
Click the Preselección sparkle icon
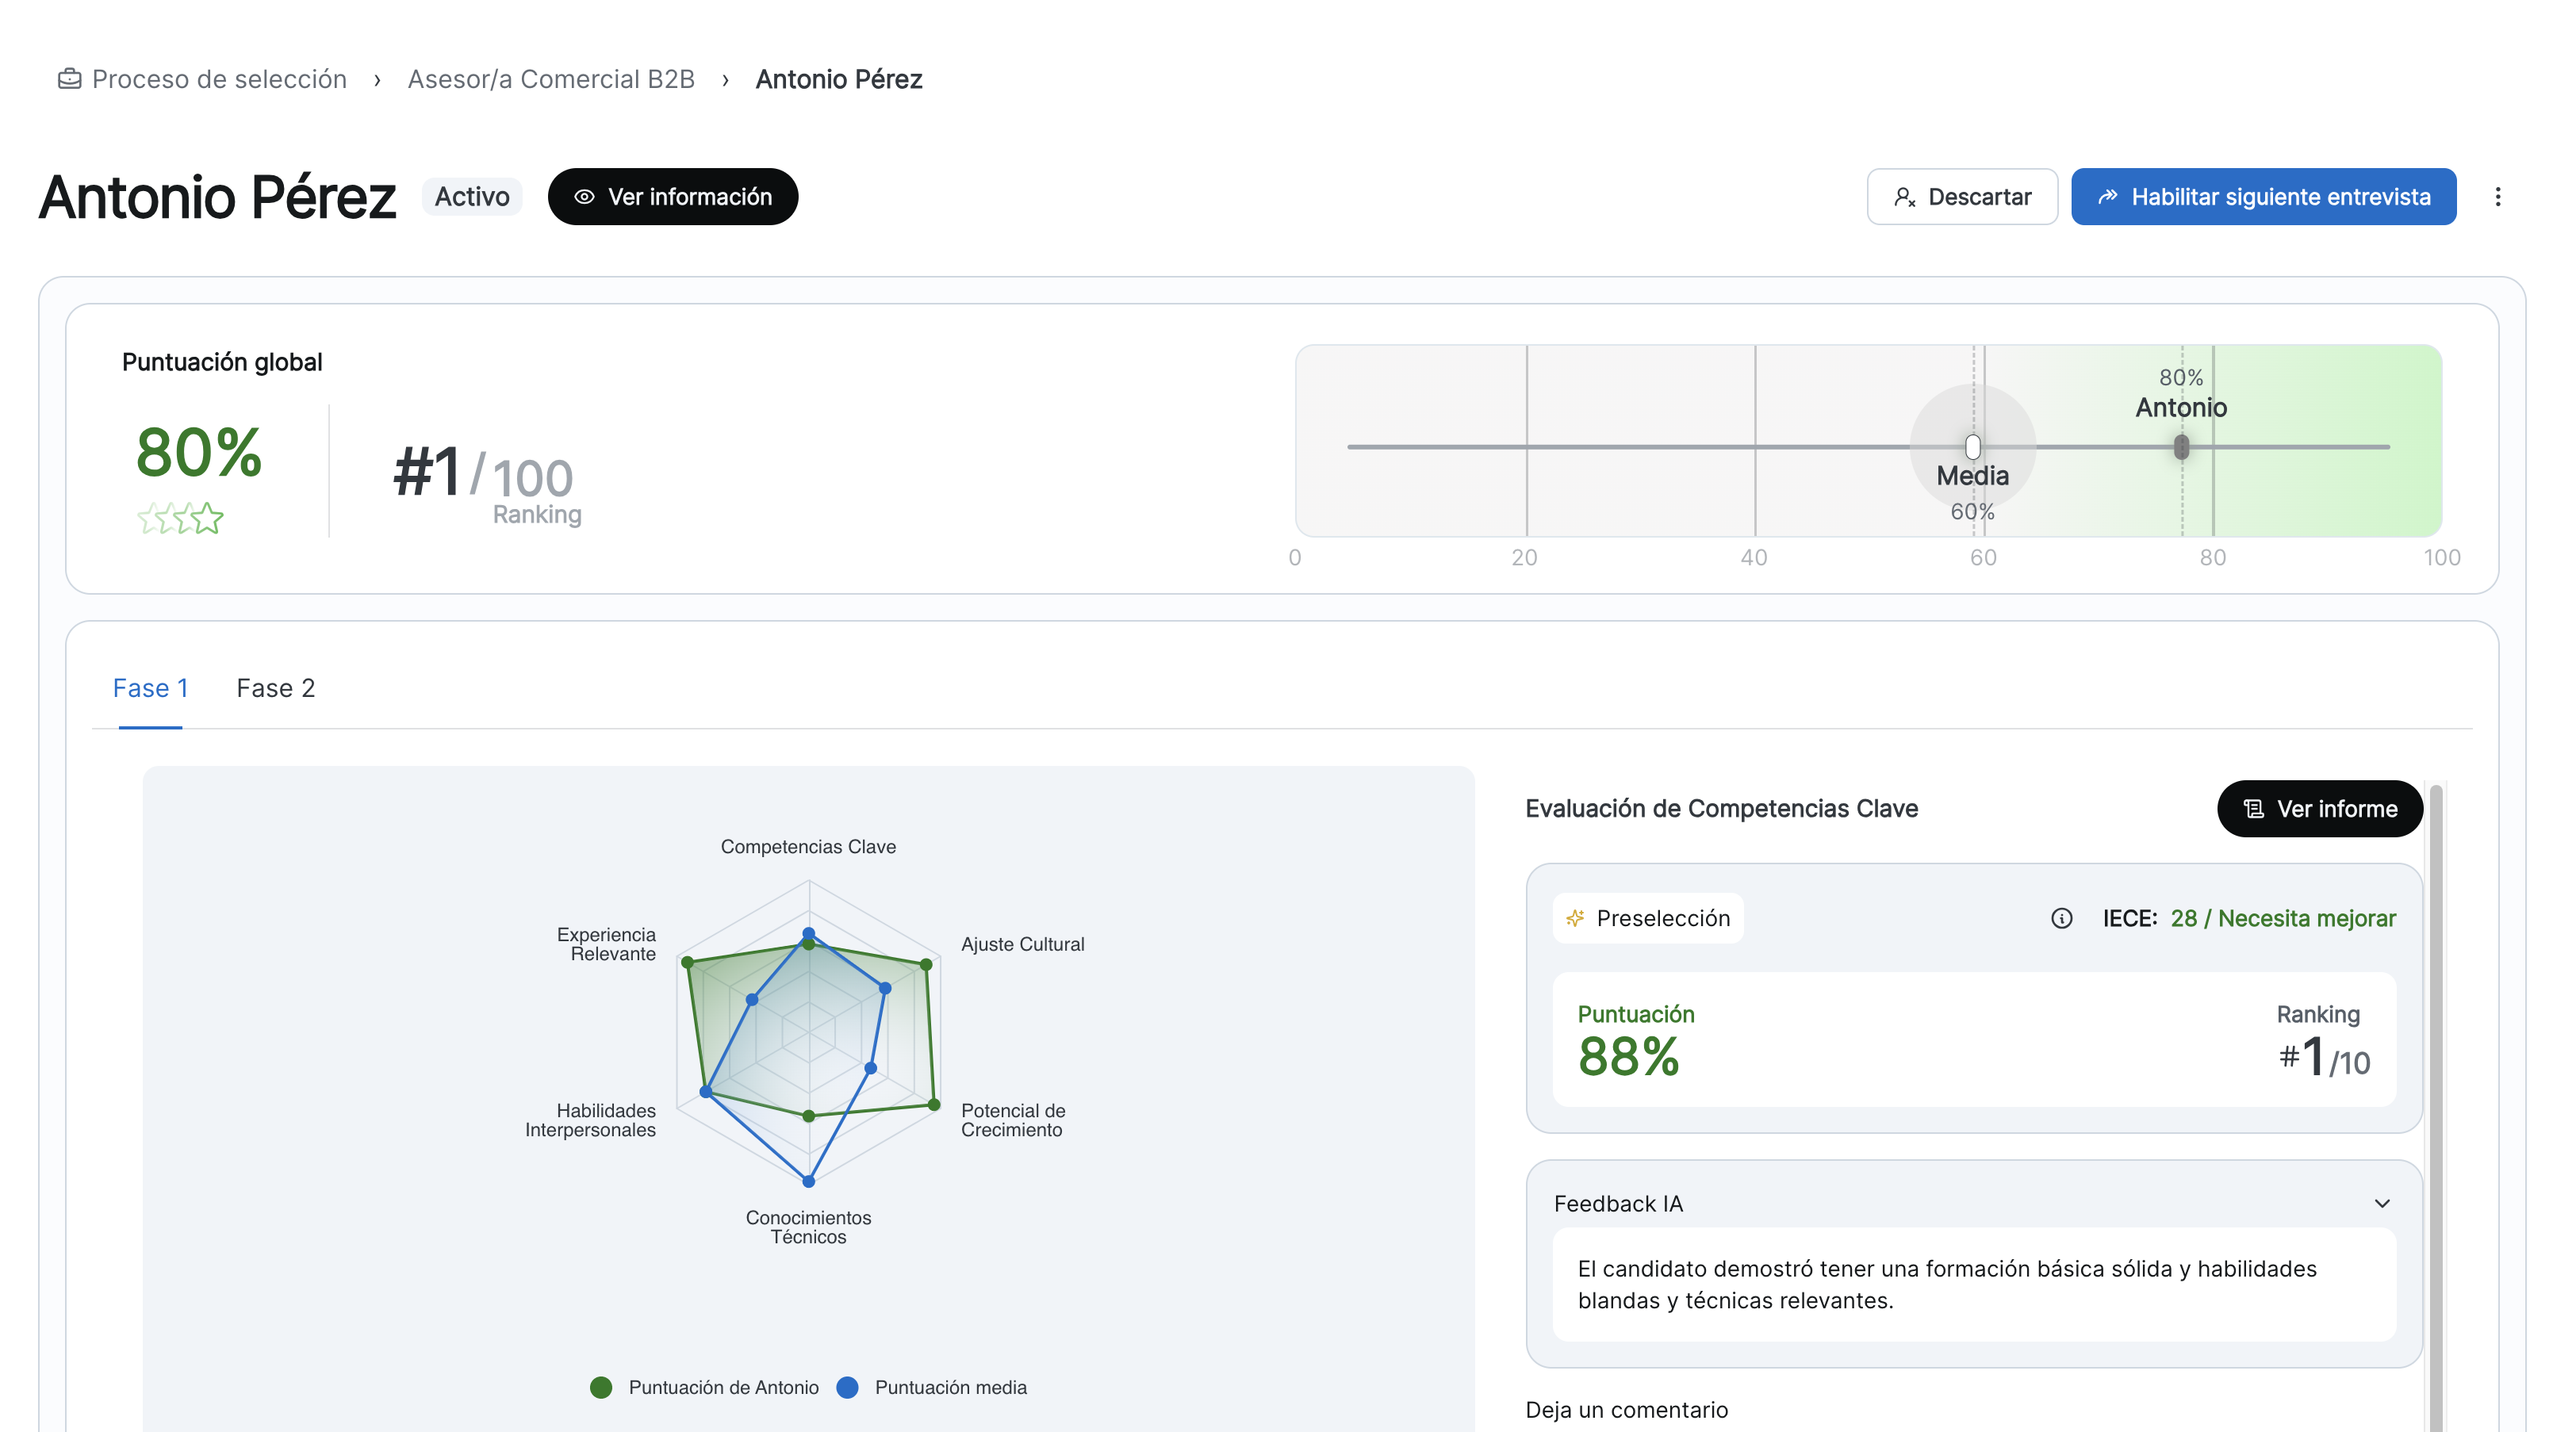tap(1575, 918)
